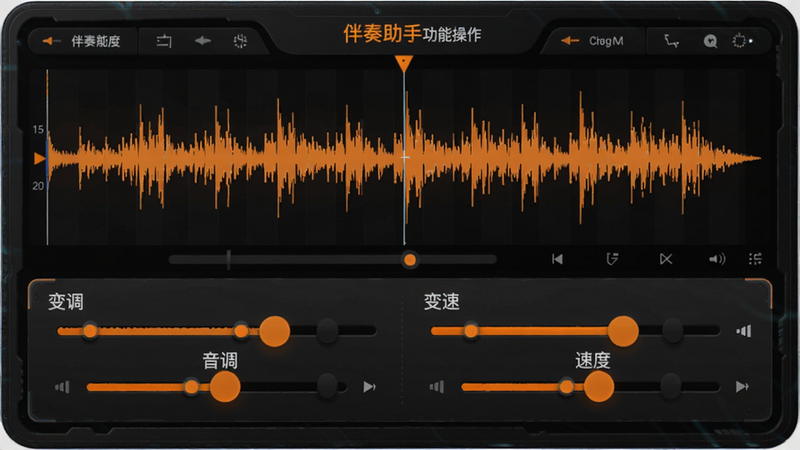800x450 pixels.
Task: Click the small orange handle on 速度 slider
Action: point(566,387)
